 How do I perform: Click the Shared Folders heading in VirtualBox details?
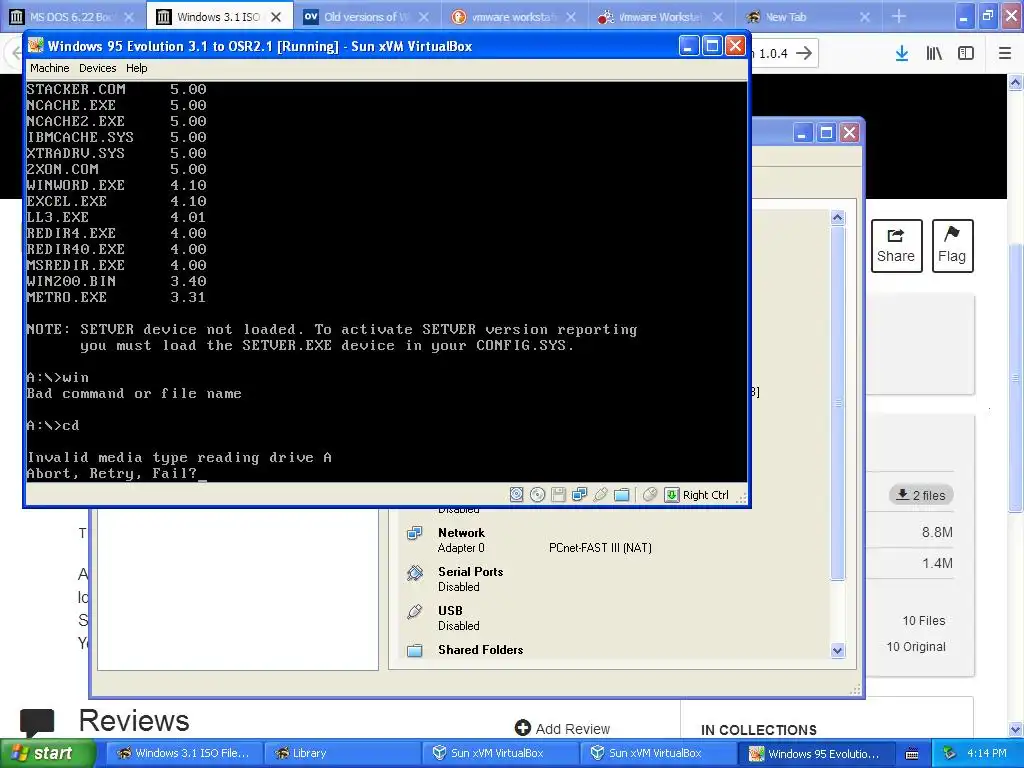[481, 650]
